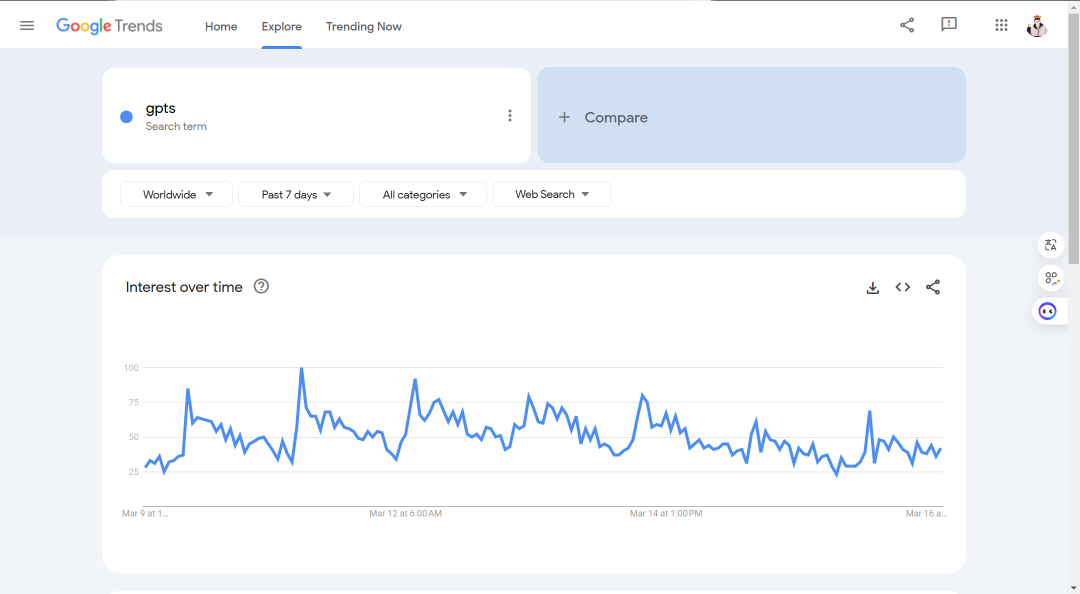
Task: Click the chart's highest peak at 100
Action: coord(302,369)
